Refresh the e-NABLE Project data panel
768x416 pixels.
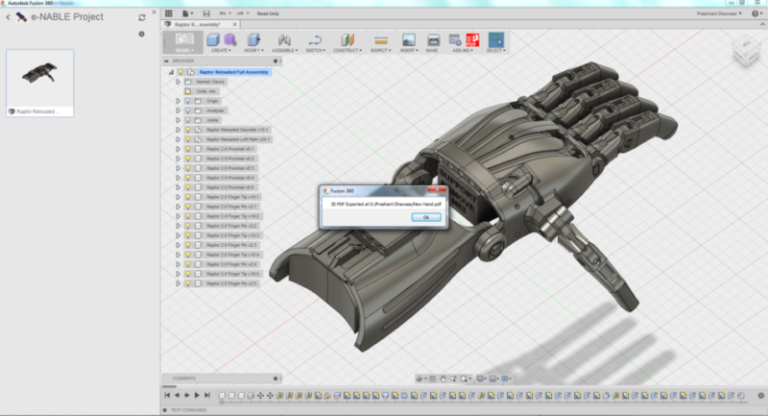click(x=142, y=18)
